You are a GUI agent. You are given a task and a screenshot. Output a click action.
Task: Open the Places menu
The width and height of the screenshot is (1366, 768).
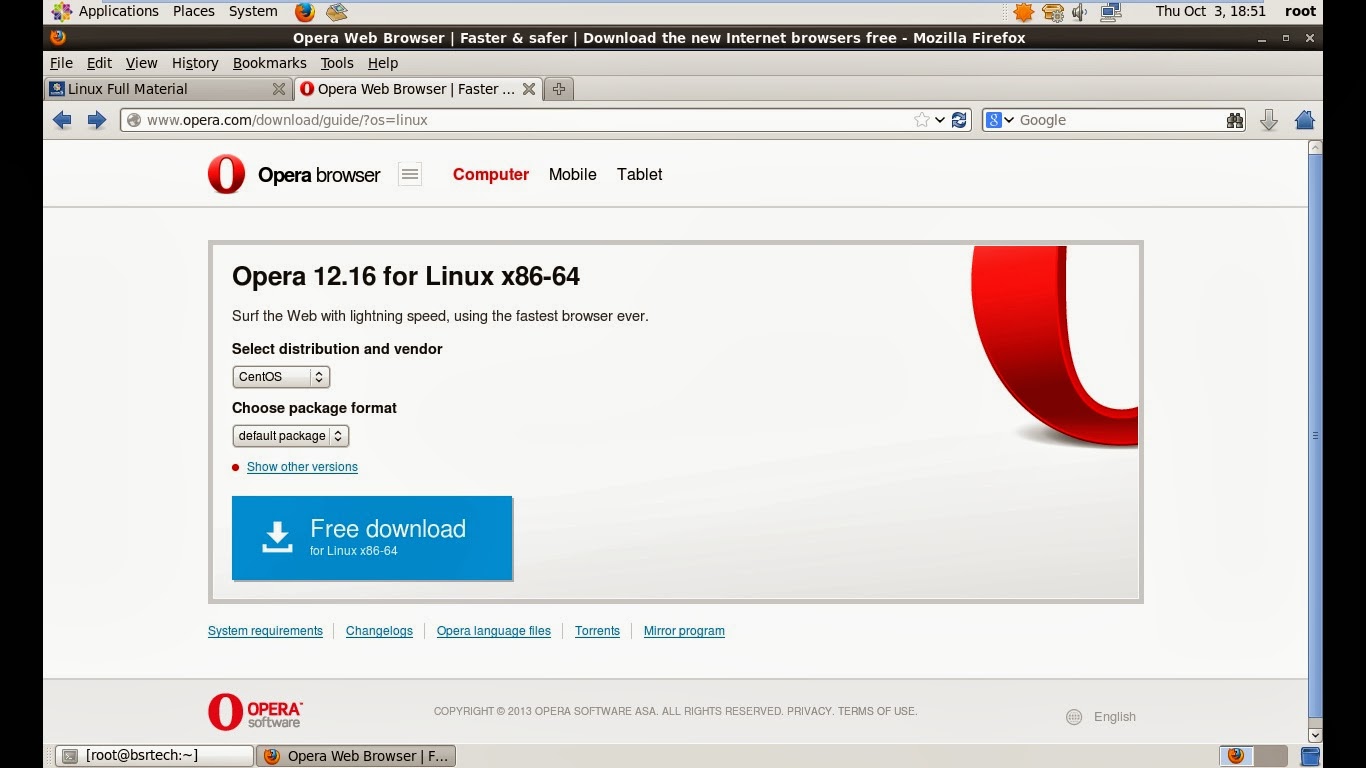point(194,12)
